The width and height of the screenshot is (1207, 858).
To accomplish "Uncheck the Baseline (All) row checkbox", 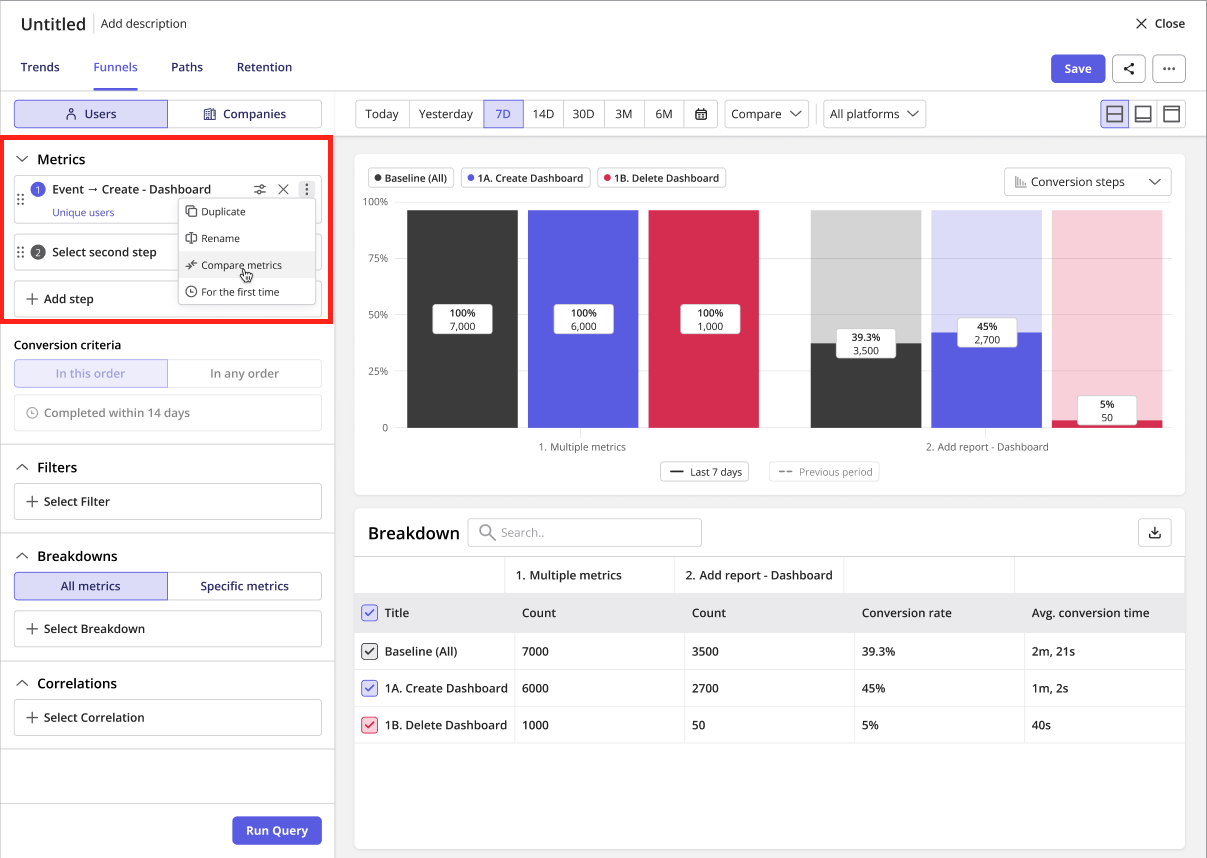I will point(369,651).
